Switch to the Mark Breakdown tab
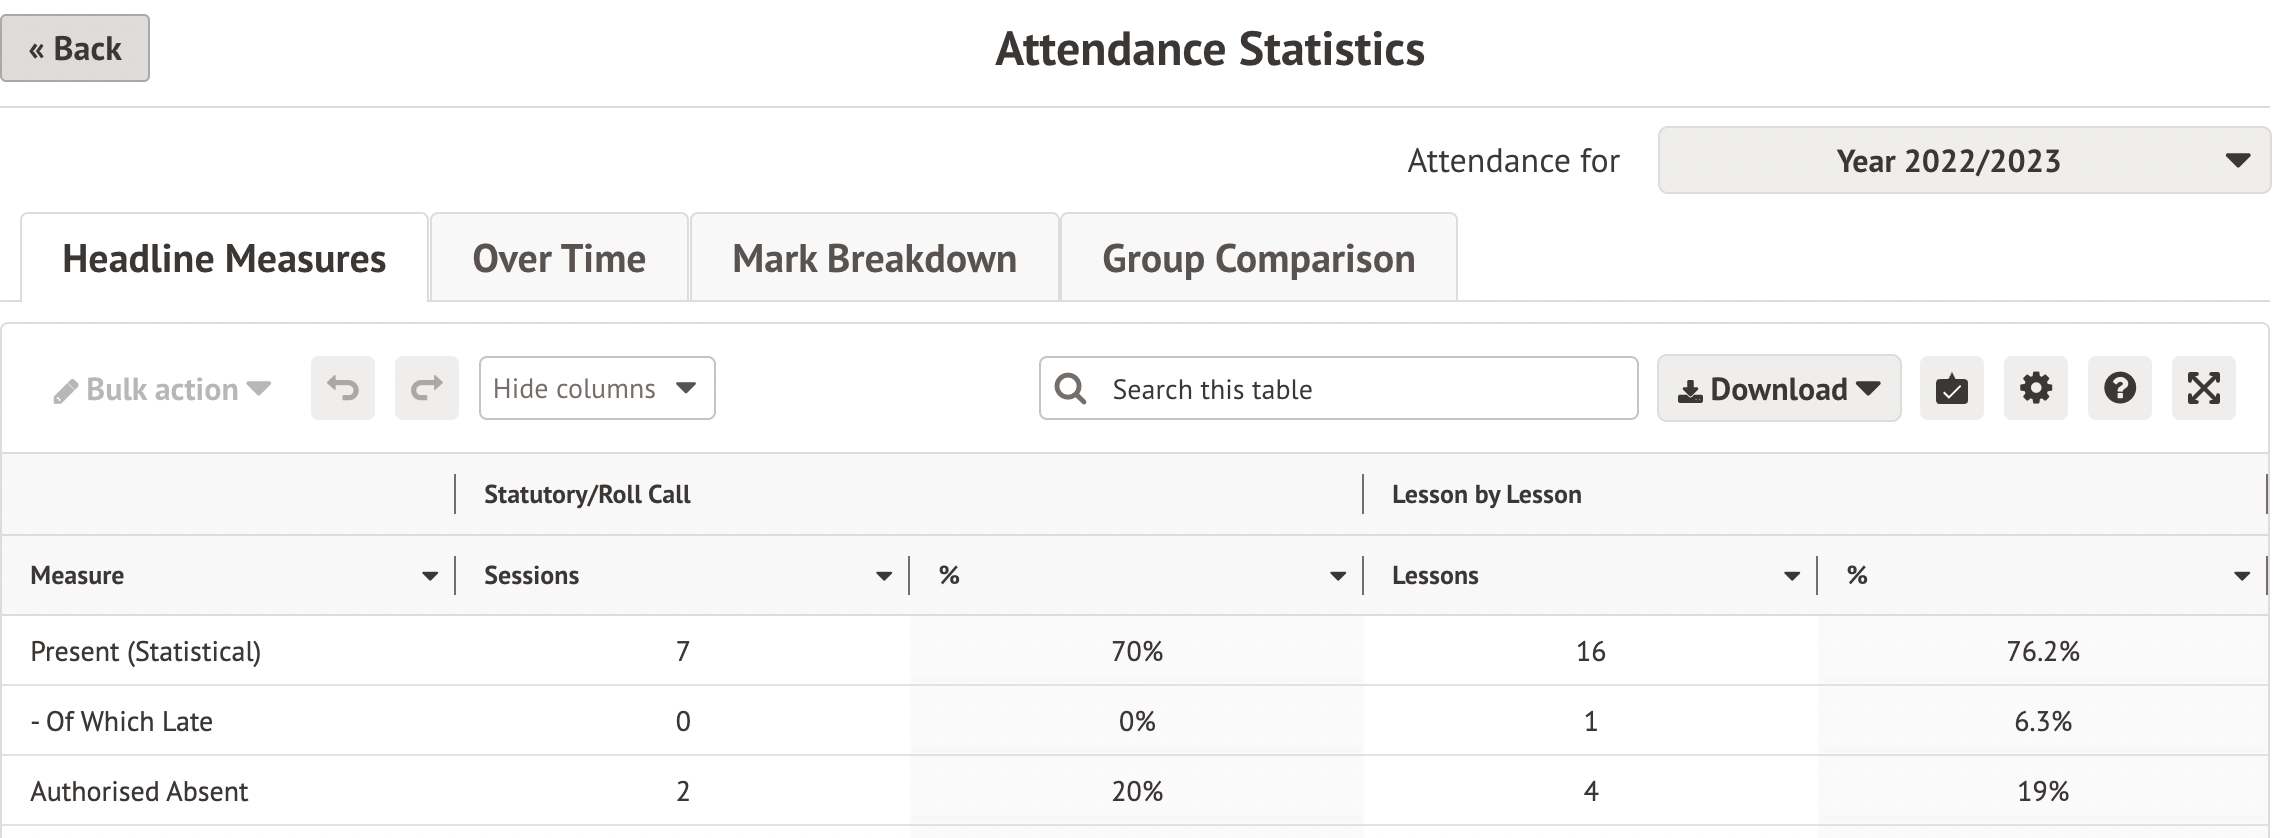 pos(874,258)
